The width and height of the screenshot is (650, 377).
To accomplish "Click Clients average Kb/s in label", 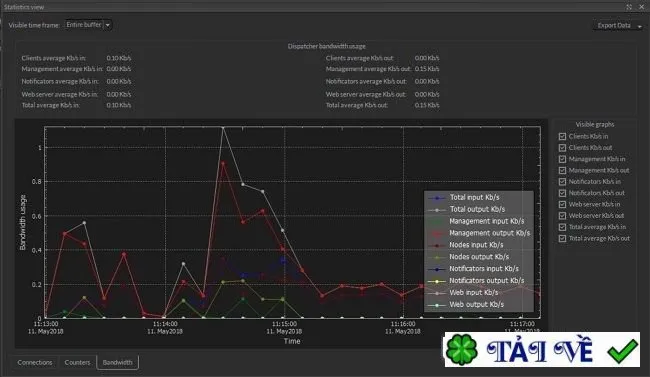I will click(x=54, y=58).
